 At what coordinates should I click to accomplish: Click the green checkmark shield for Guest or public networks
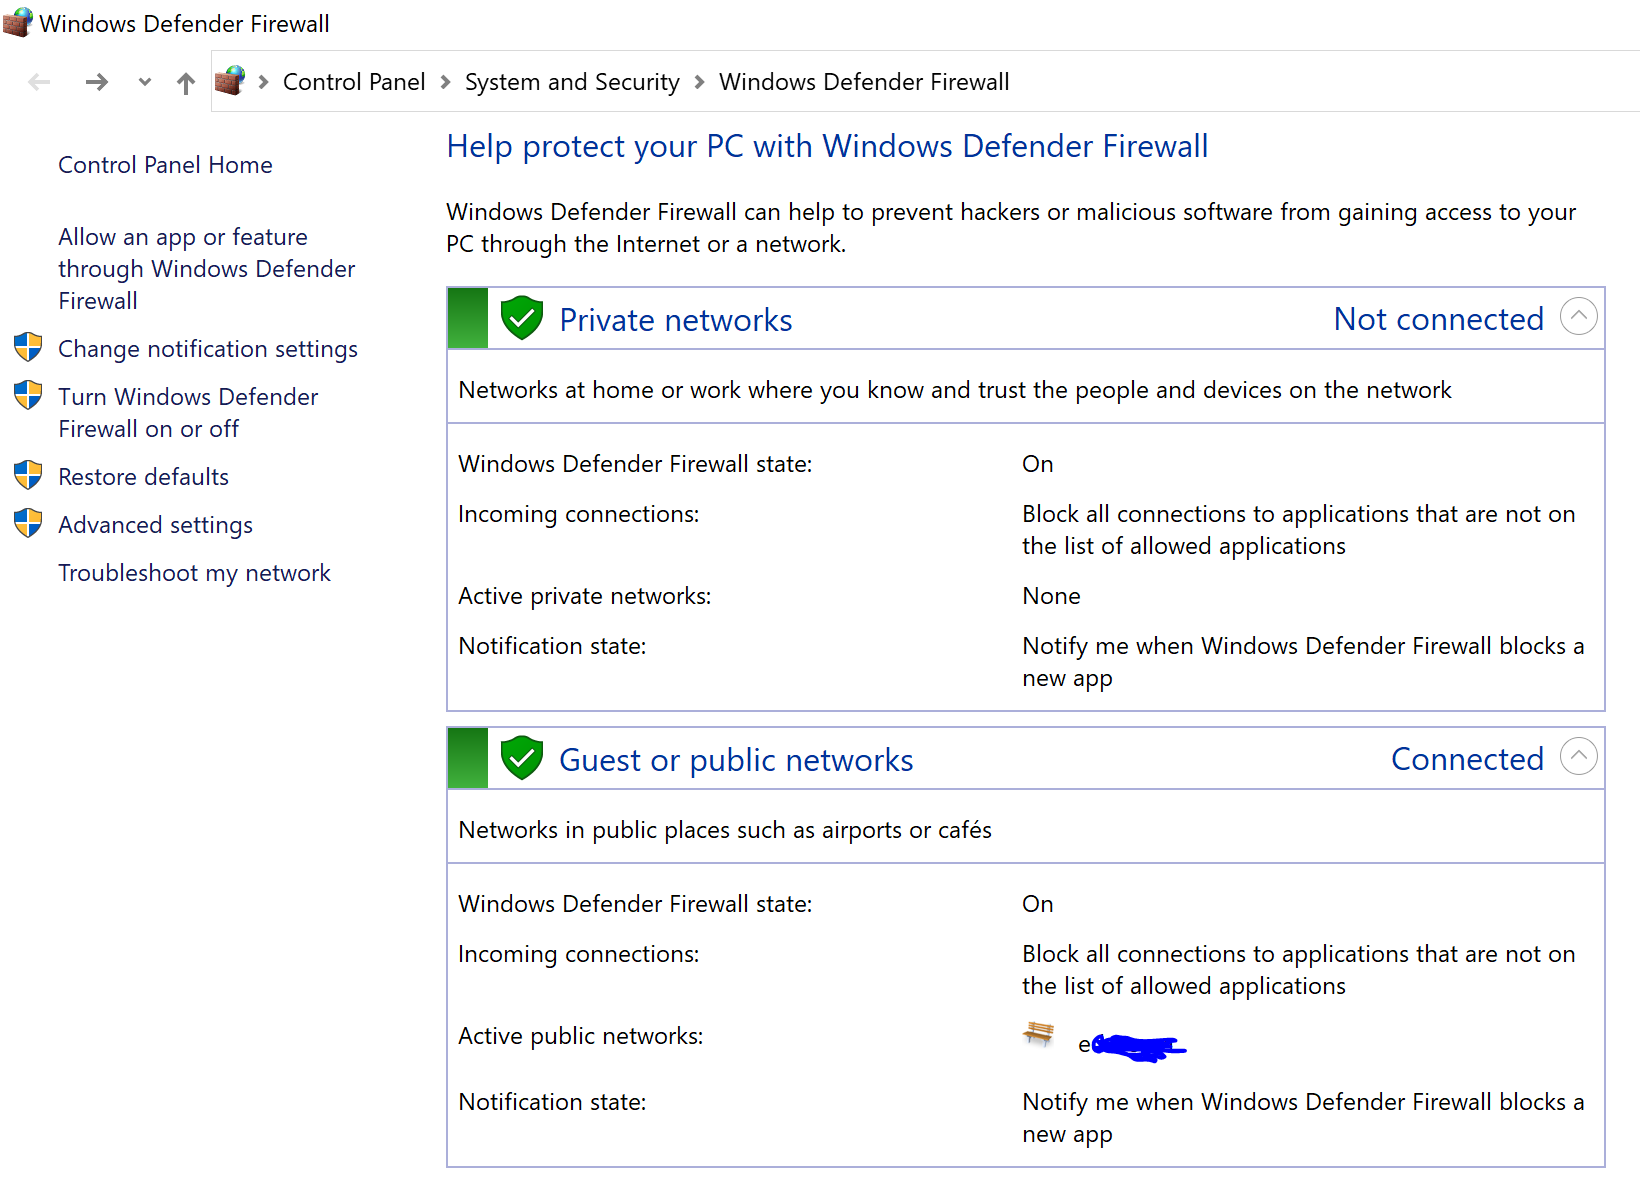tap(521, 757)
